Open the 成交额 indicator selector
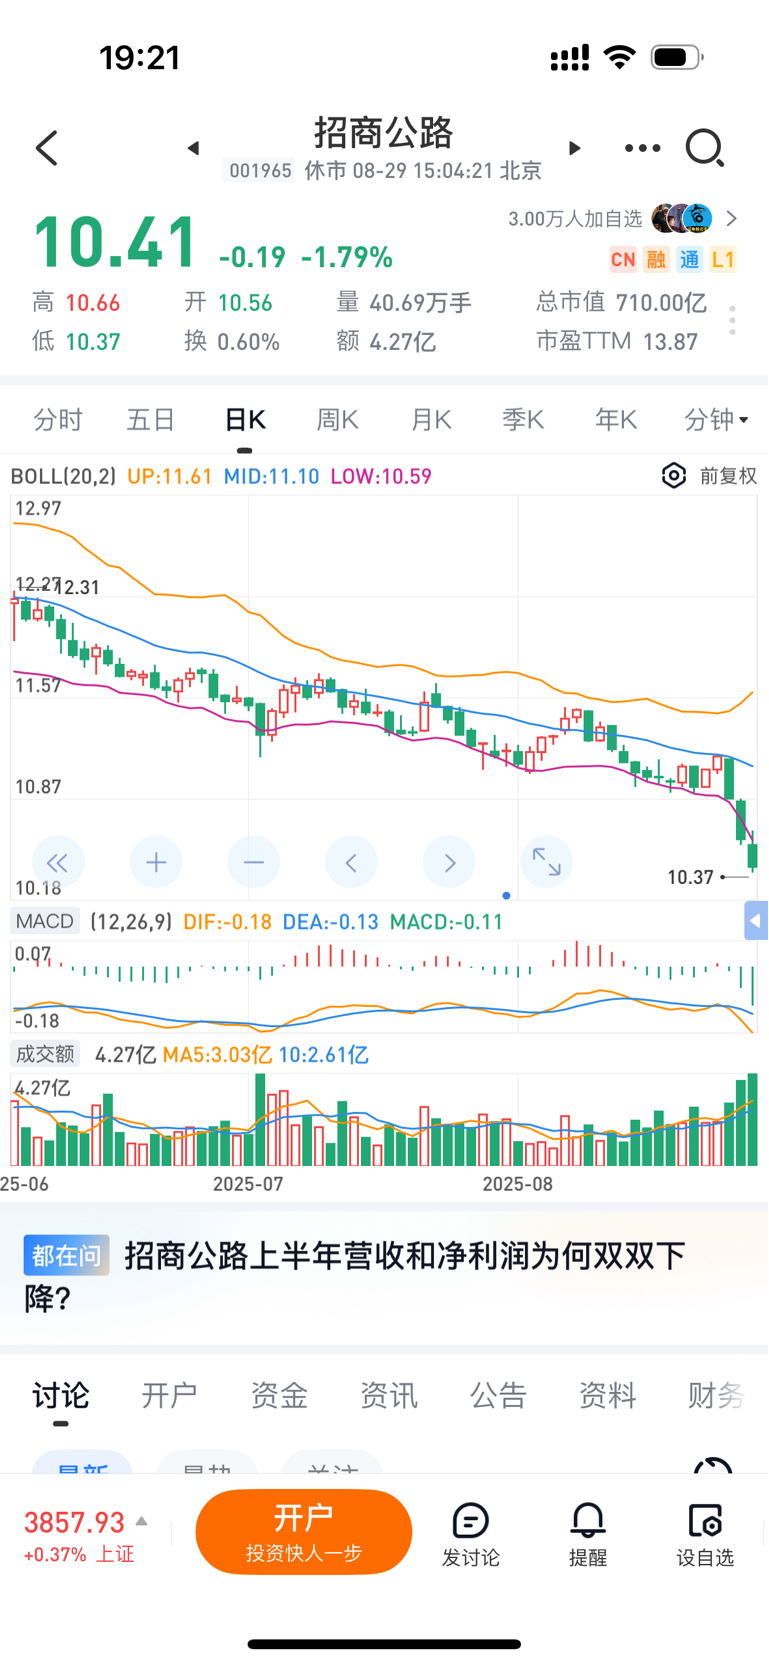Screen dimensions: 769x1665 click(45, 1054)
